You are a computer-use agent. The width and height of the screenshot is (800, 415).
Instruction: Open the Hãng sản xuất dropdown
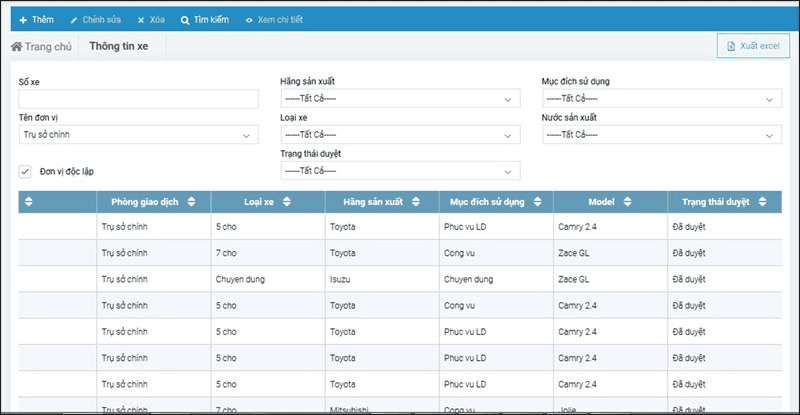401,99
